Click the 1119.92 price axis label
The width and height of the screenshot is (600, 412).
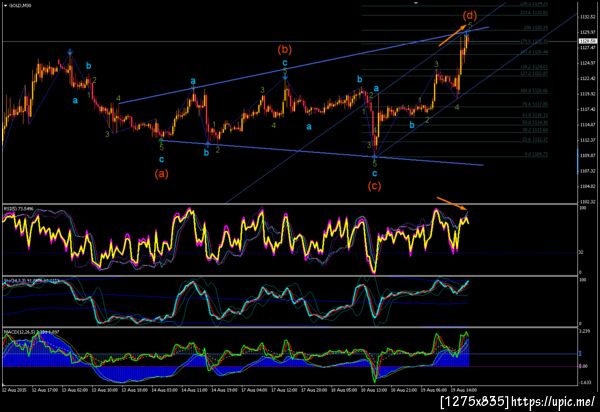[588, 94]
